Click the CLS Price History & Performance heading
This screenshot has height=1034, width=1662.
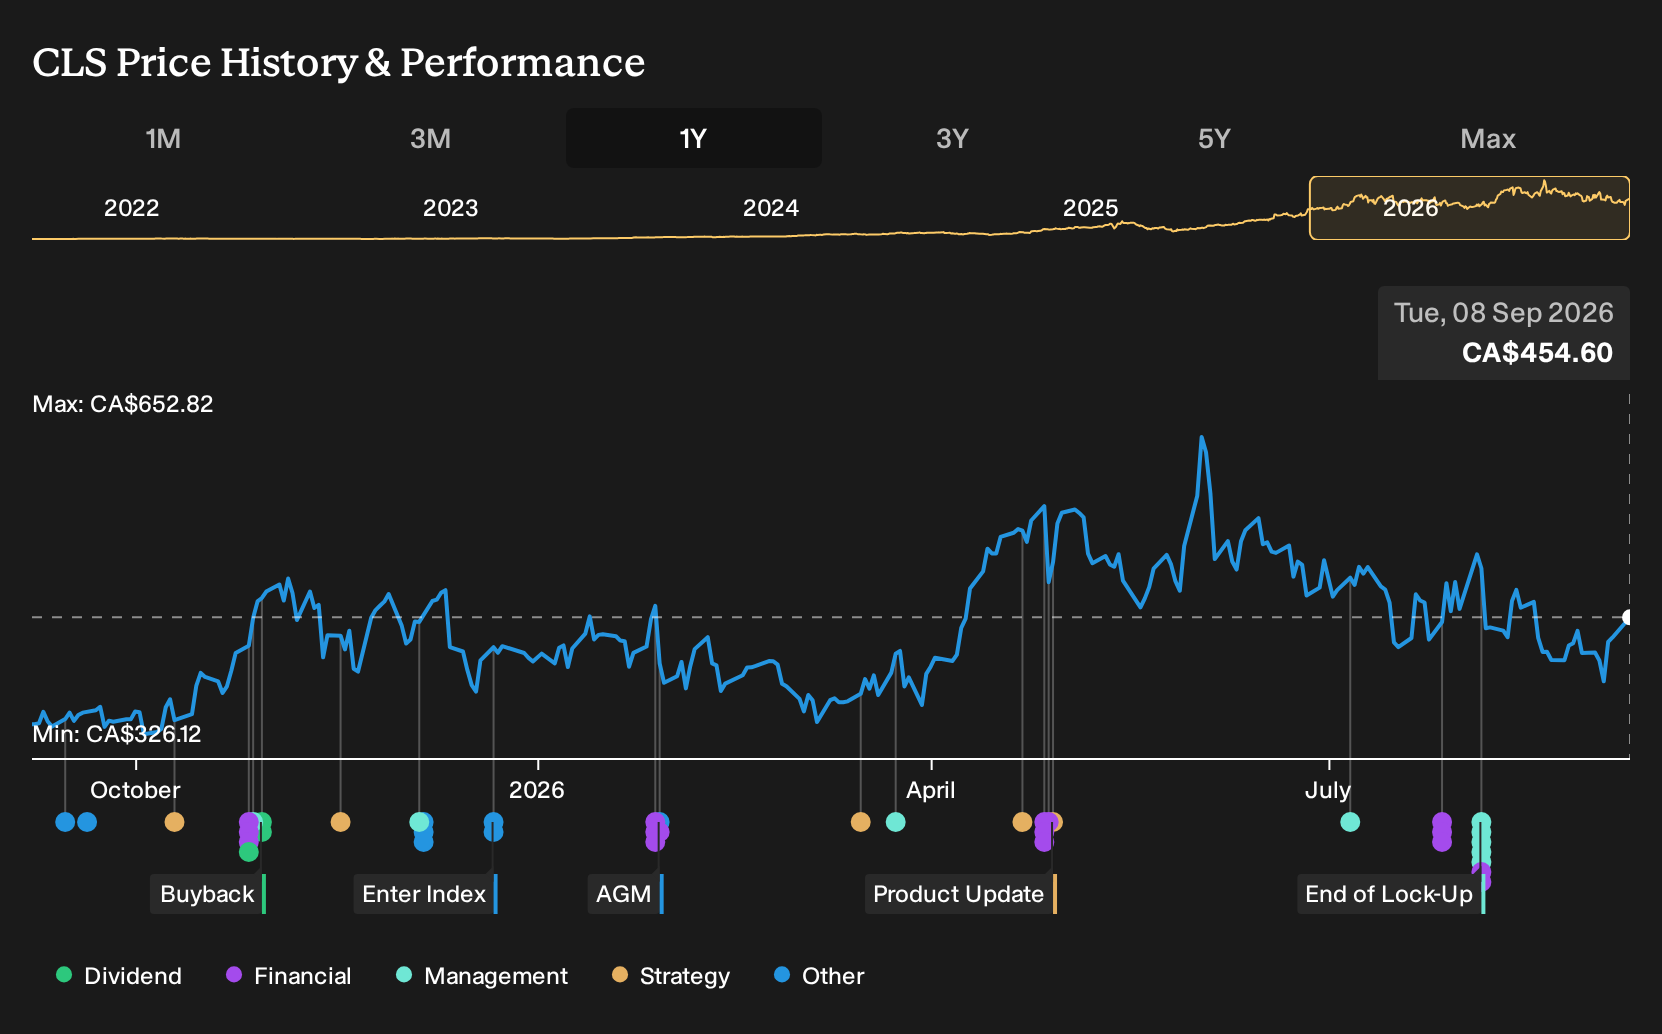pyautogui.click(x=339, y=62)
